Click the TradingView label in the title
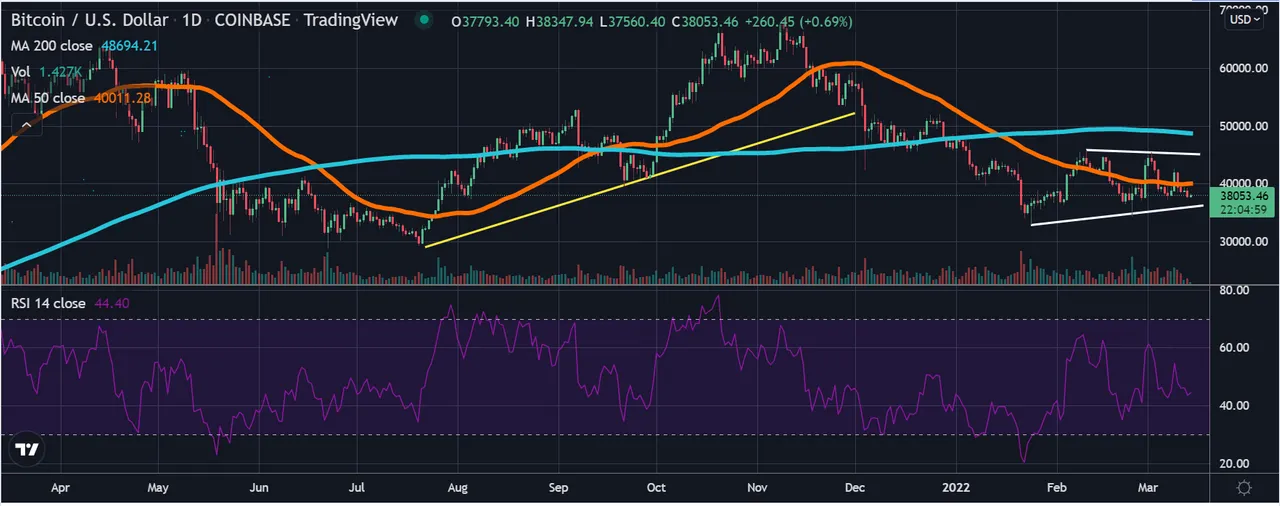This screenshot has width=1280, height=506. 350,20
